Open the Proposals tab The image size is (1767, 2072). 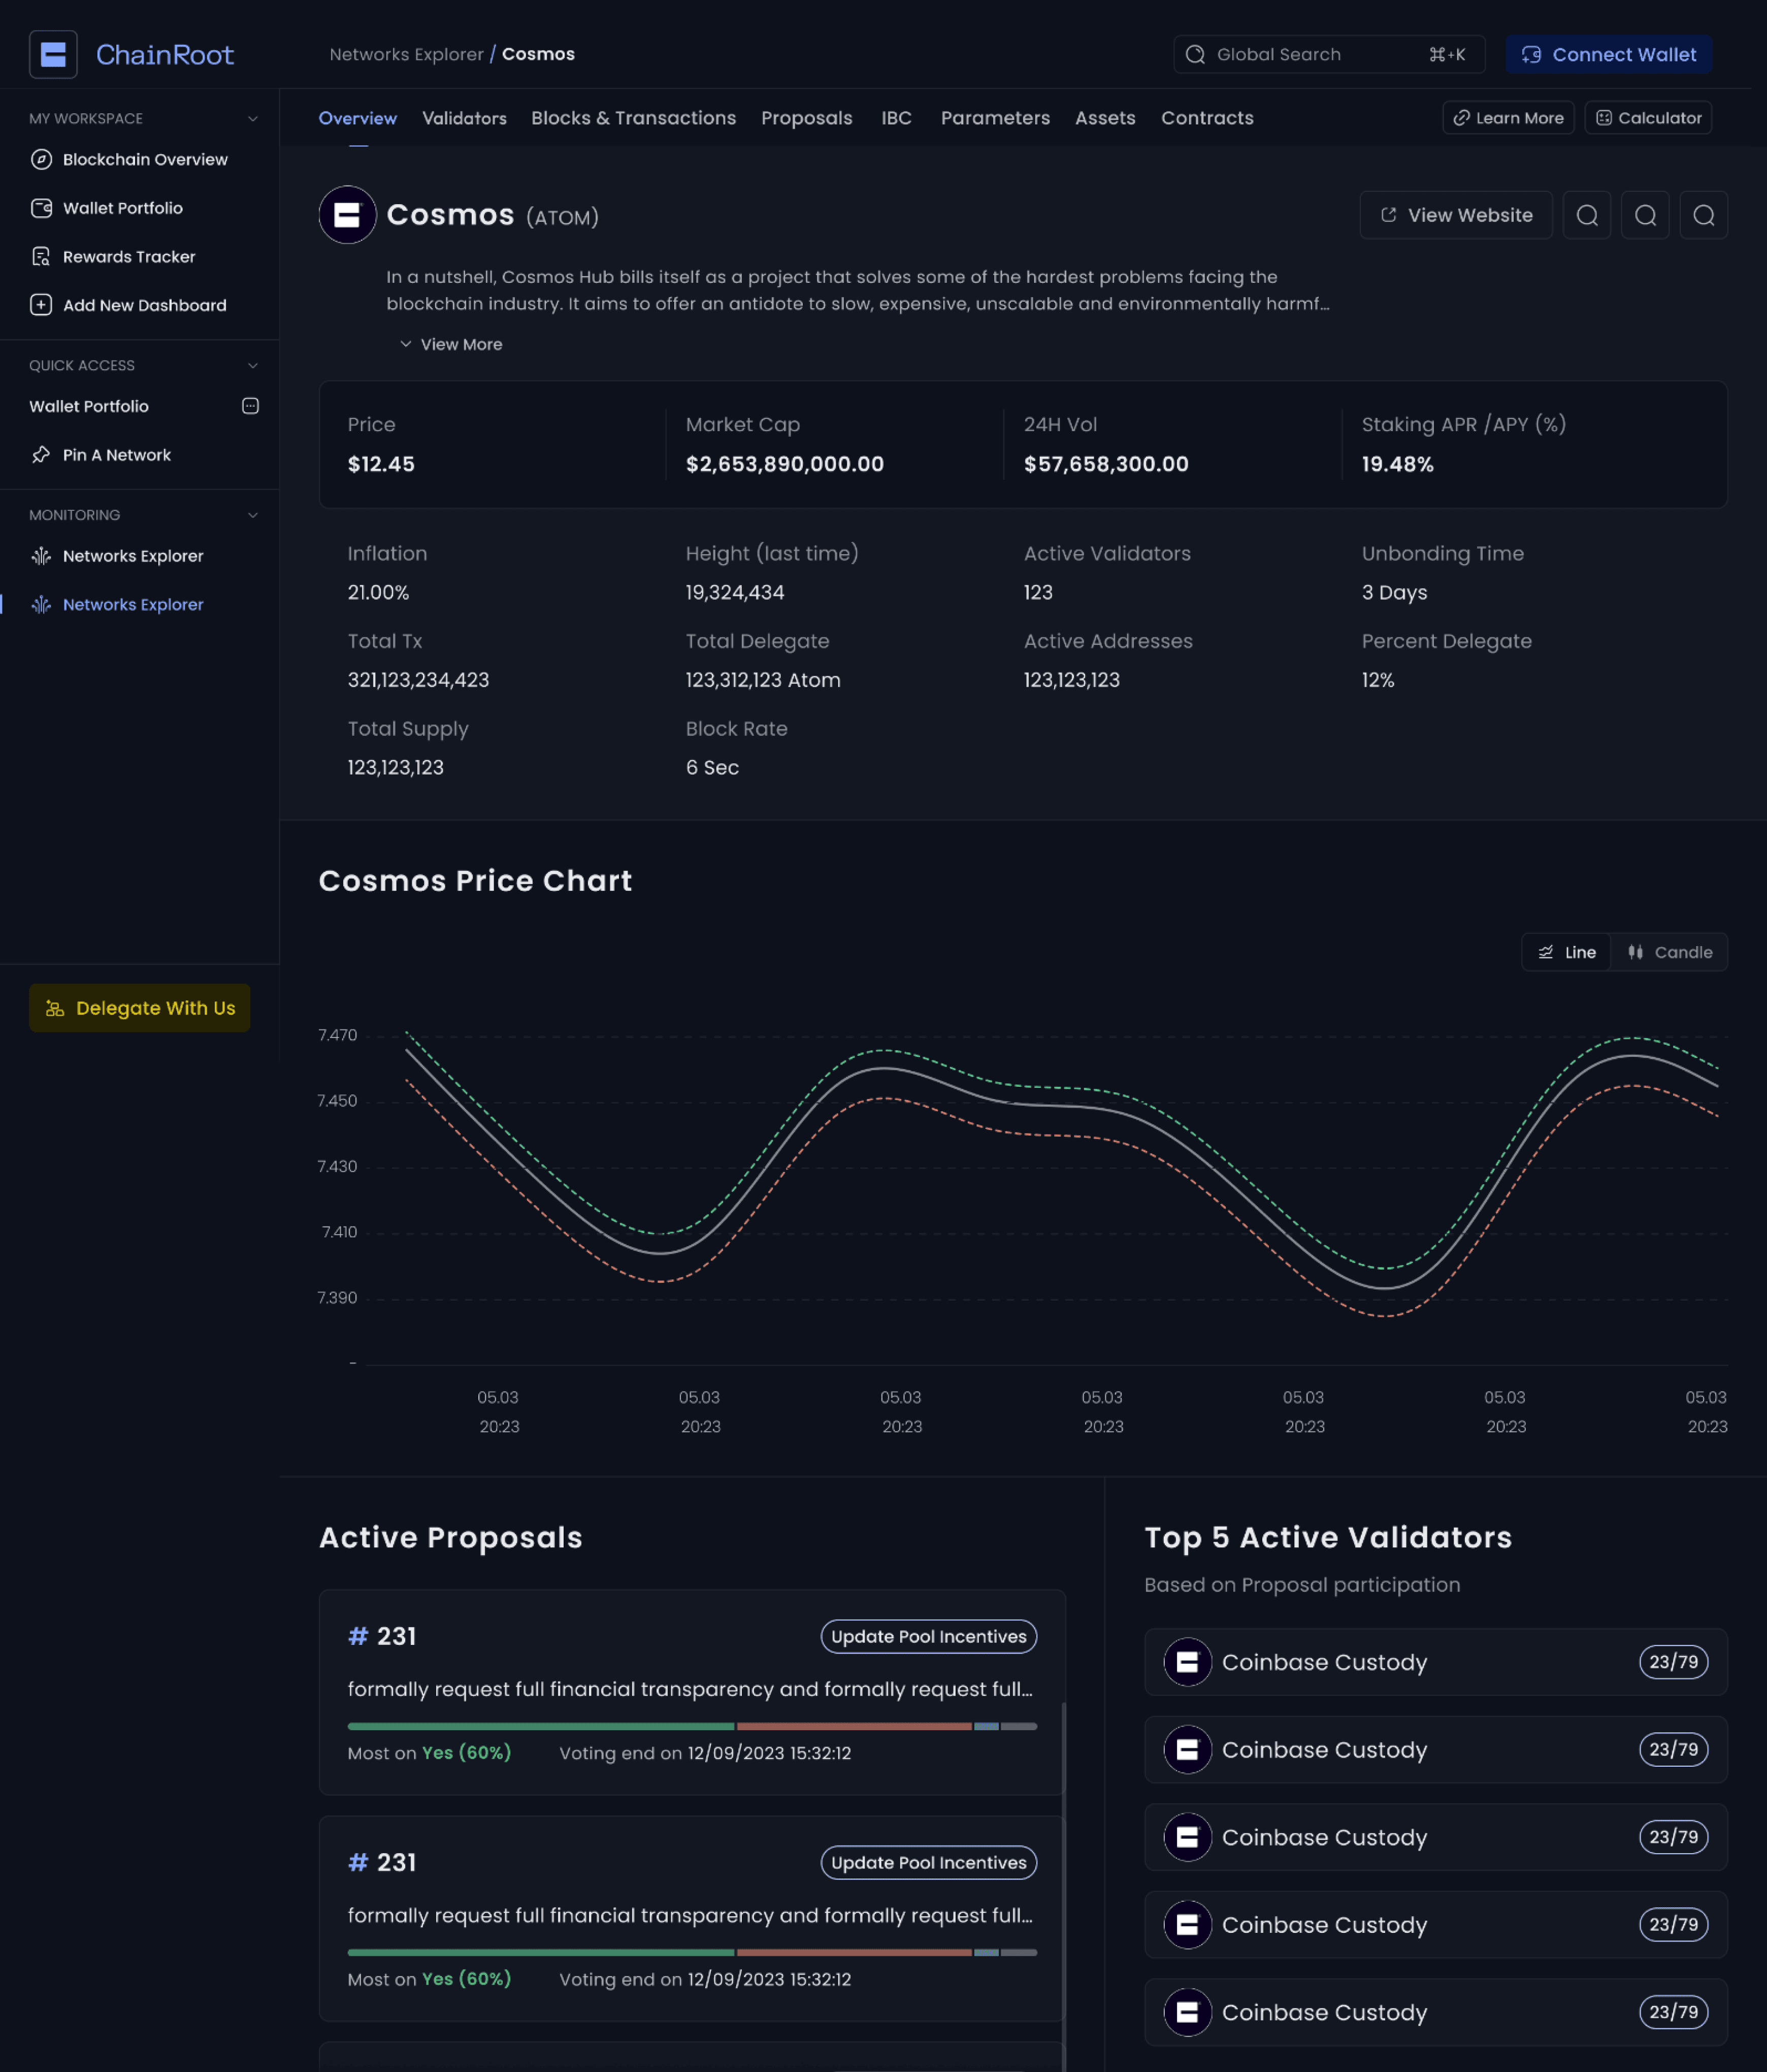pyautogui.click(x=806, y=118)
